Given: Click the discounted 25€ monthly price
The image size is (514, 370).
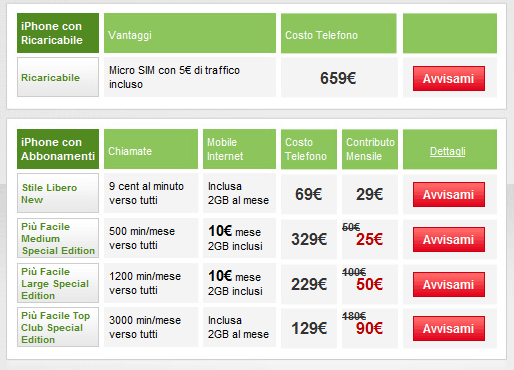Looking at the screenshot, I should tap(369, 239).
